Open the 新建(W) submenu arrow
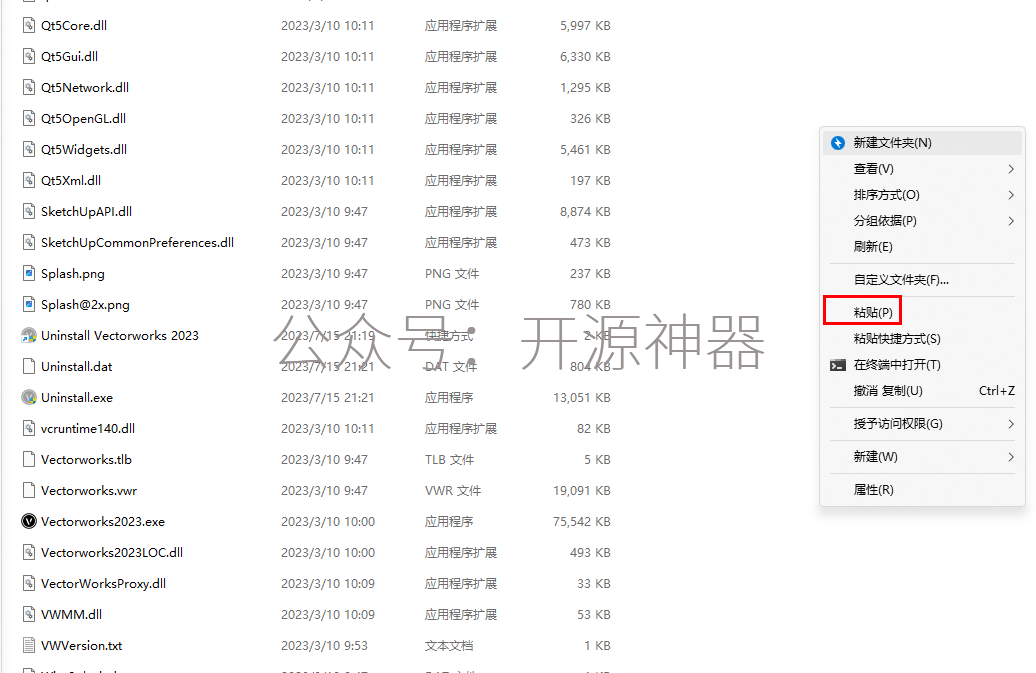The image size is (1036, 673). coord(1011,458)
